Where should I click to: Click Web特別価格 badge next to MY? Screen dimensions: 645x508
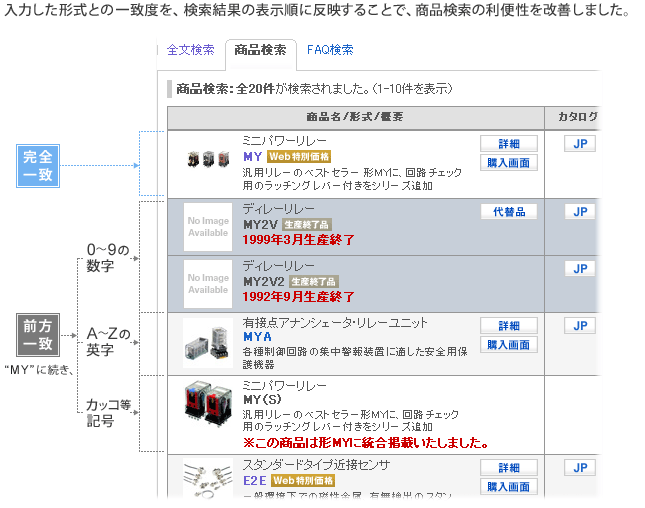(299, 157)
